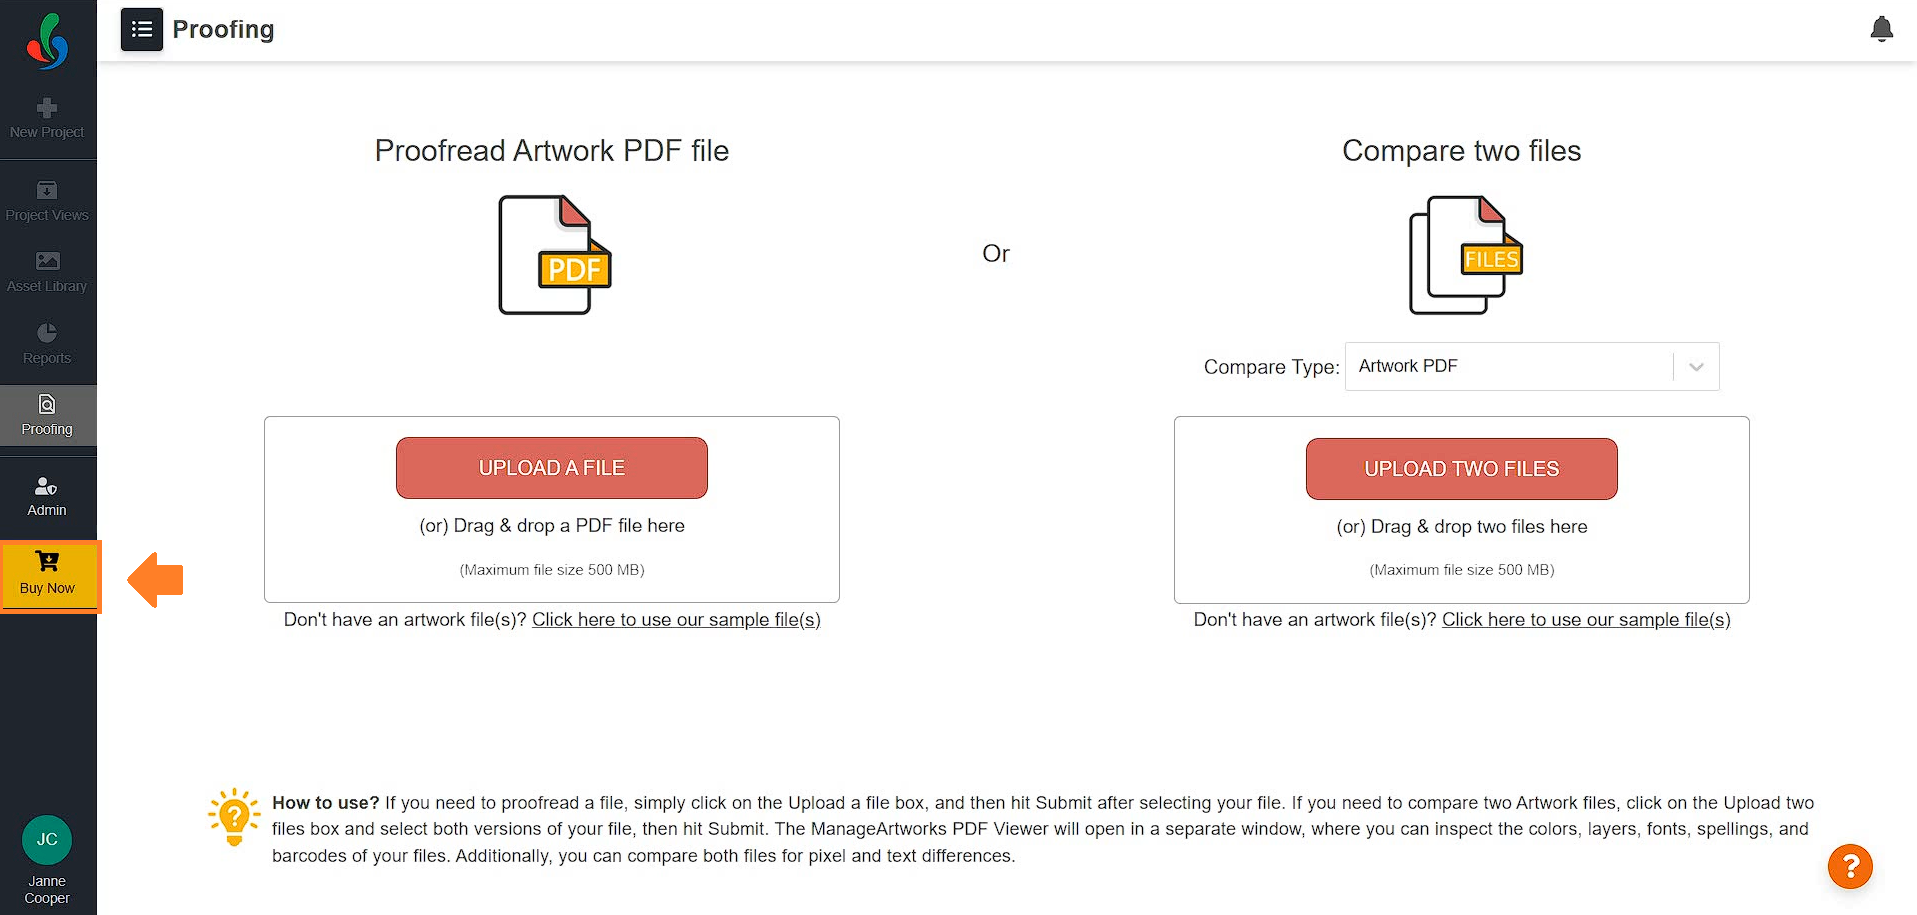The width and height of the screenshot is (1917, 915).
Task: Expand the Compare Type dropdown arrow
Action: [x=1696, y=367]
